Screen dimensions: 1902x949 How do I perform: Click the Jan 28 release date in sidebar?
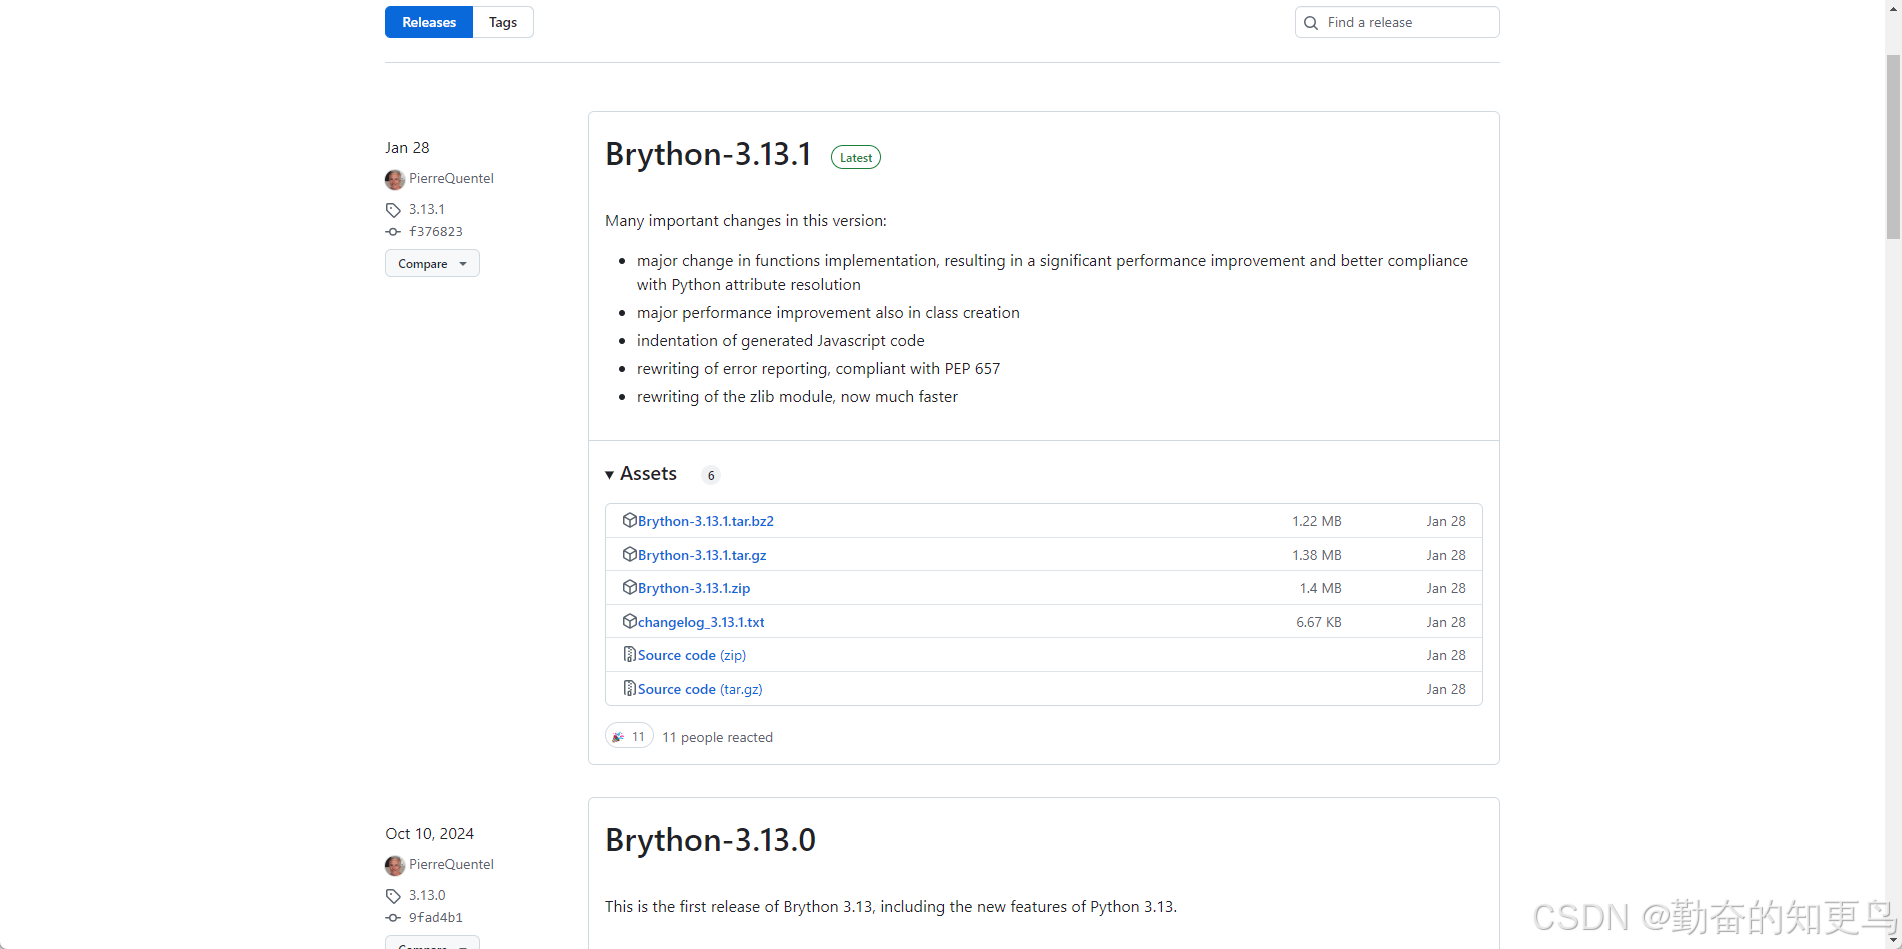407,147
